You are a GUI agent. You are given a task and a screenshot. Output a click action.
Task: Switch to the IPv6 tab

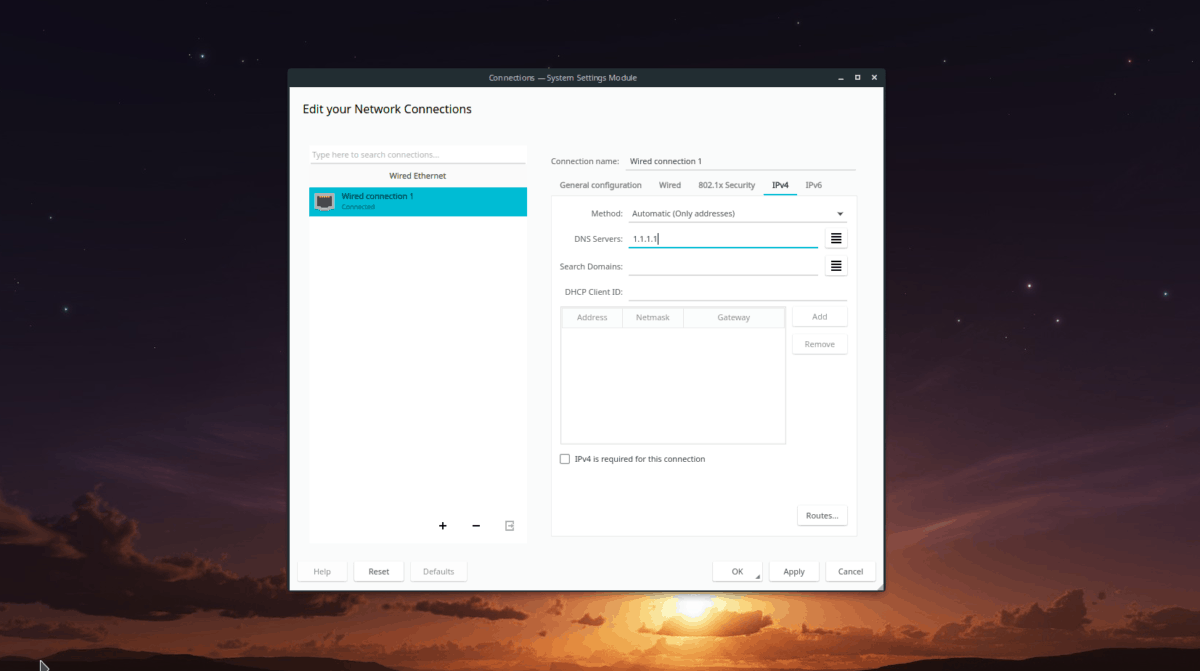point(814,185)
